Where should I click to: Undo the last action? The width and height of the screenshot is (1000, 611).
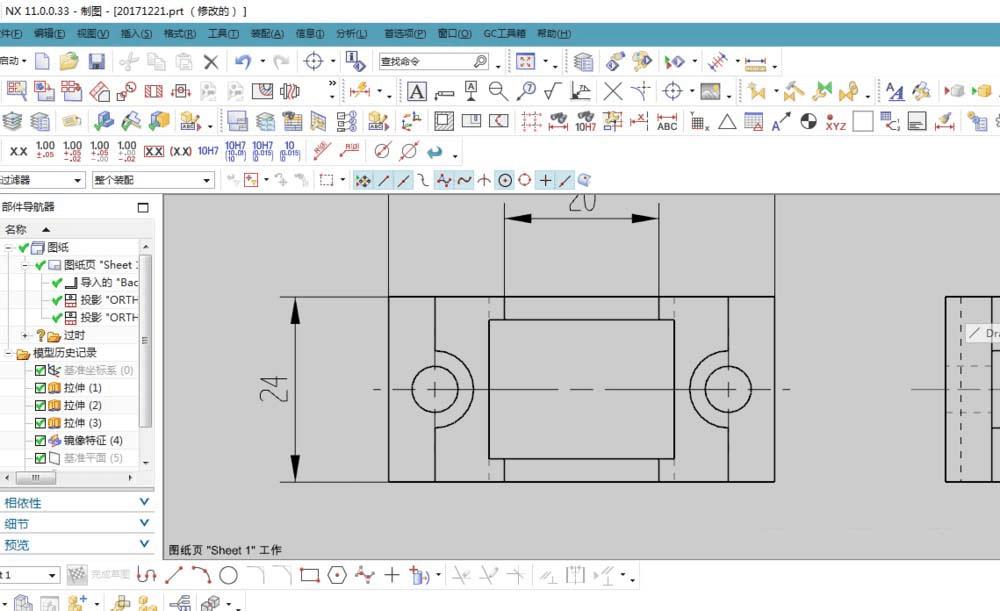[242, 61]
